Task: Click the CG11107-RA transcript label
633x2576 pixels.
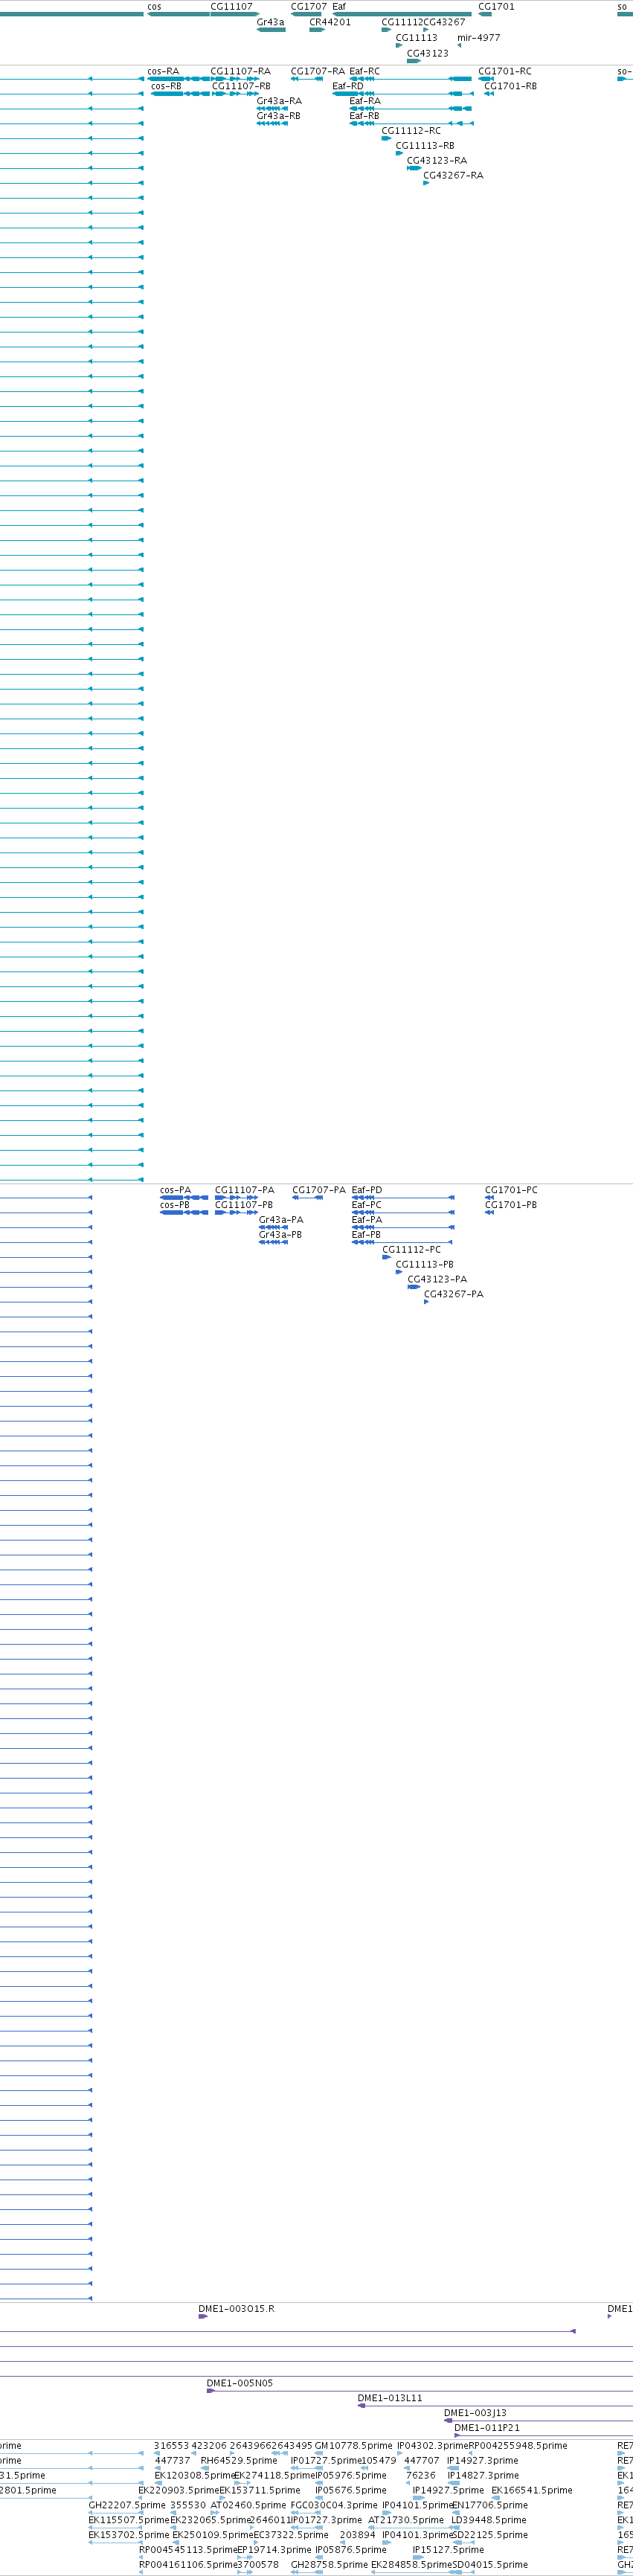Action: coord(240,72)
